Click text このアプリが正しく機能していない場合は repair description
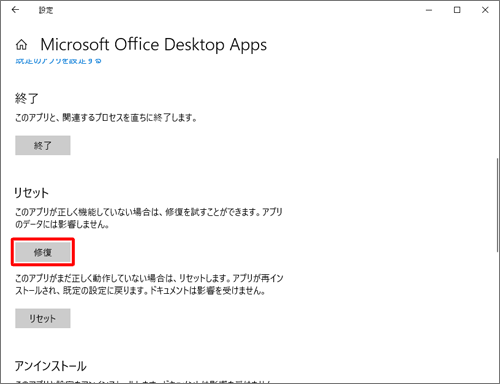Image resolution: width=500 pixels, height=384 pixels. click(149, 218)
